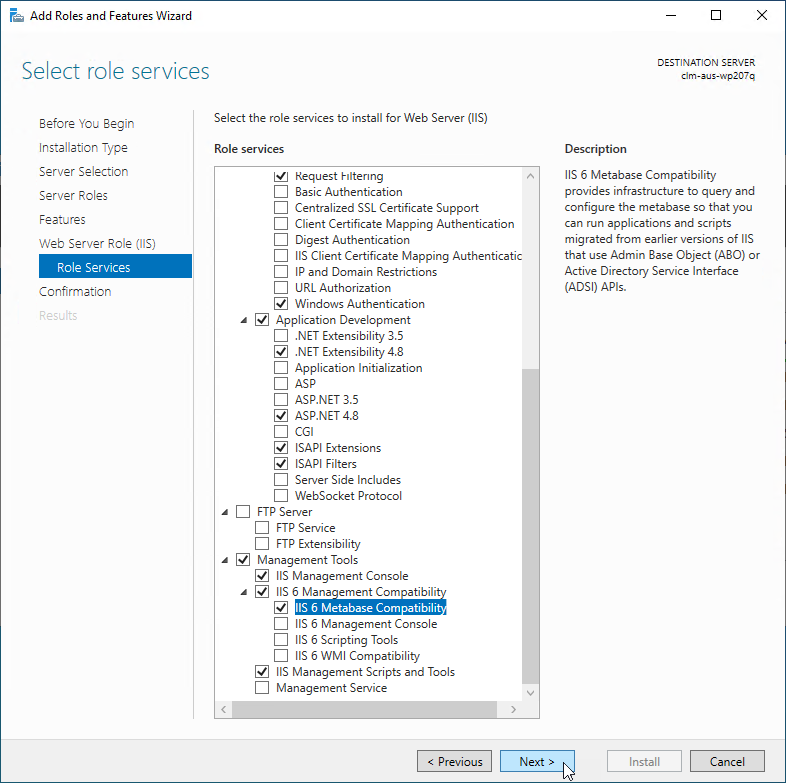Cancel the wizard
Viewport: 786px width, 783px height.
pos(727,761)
